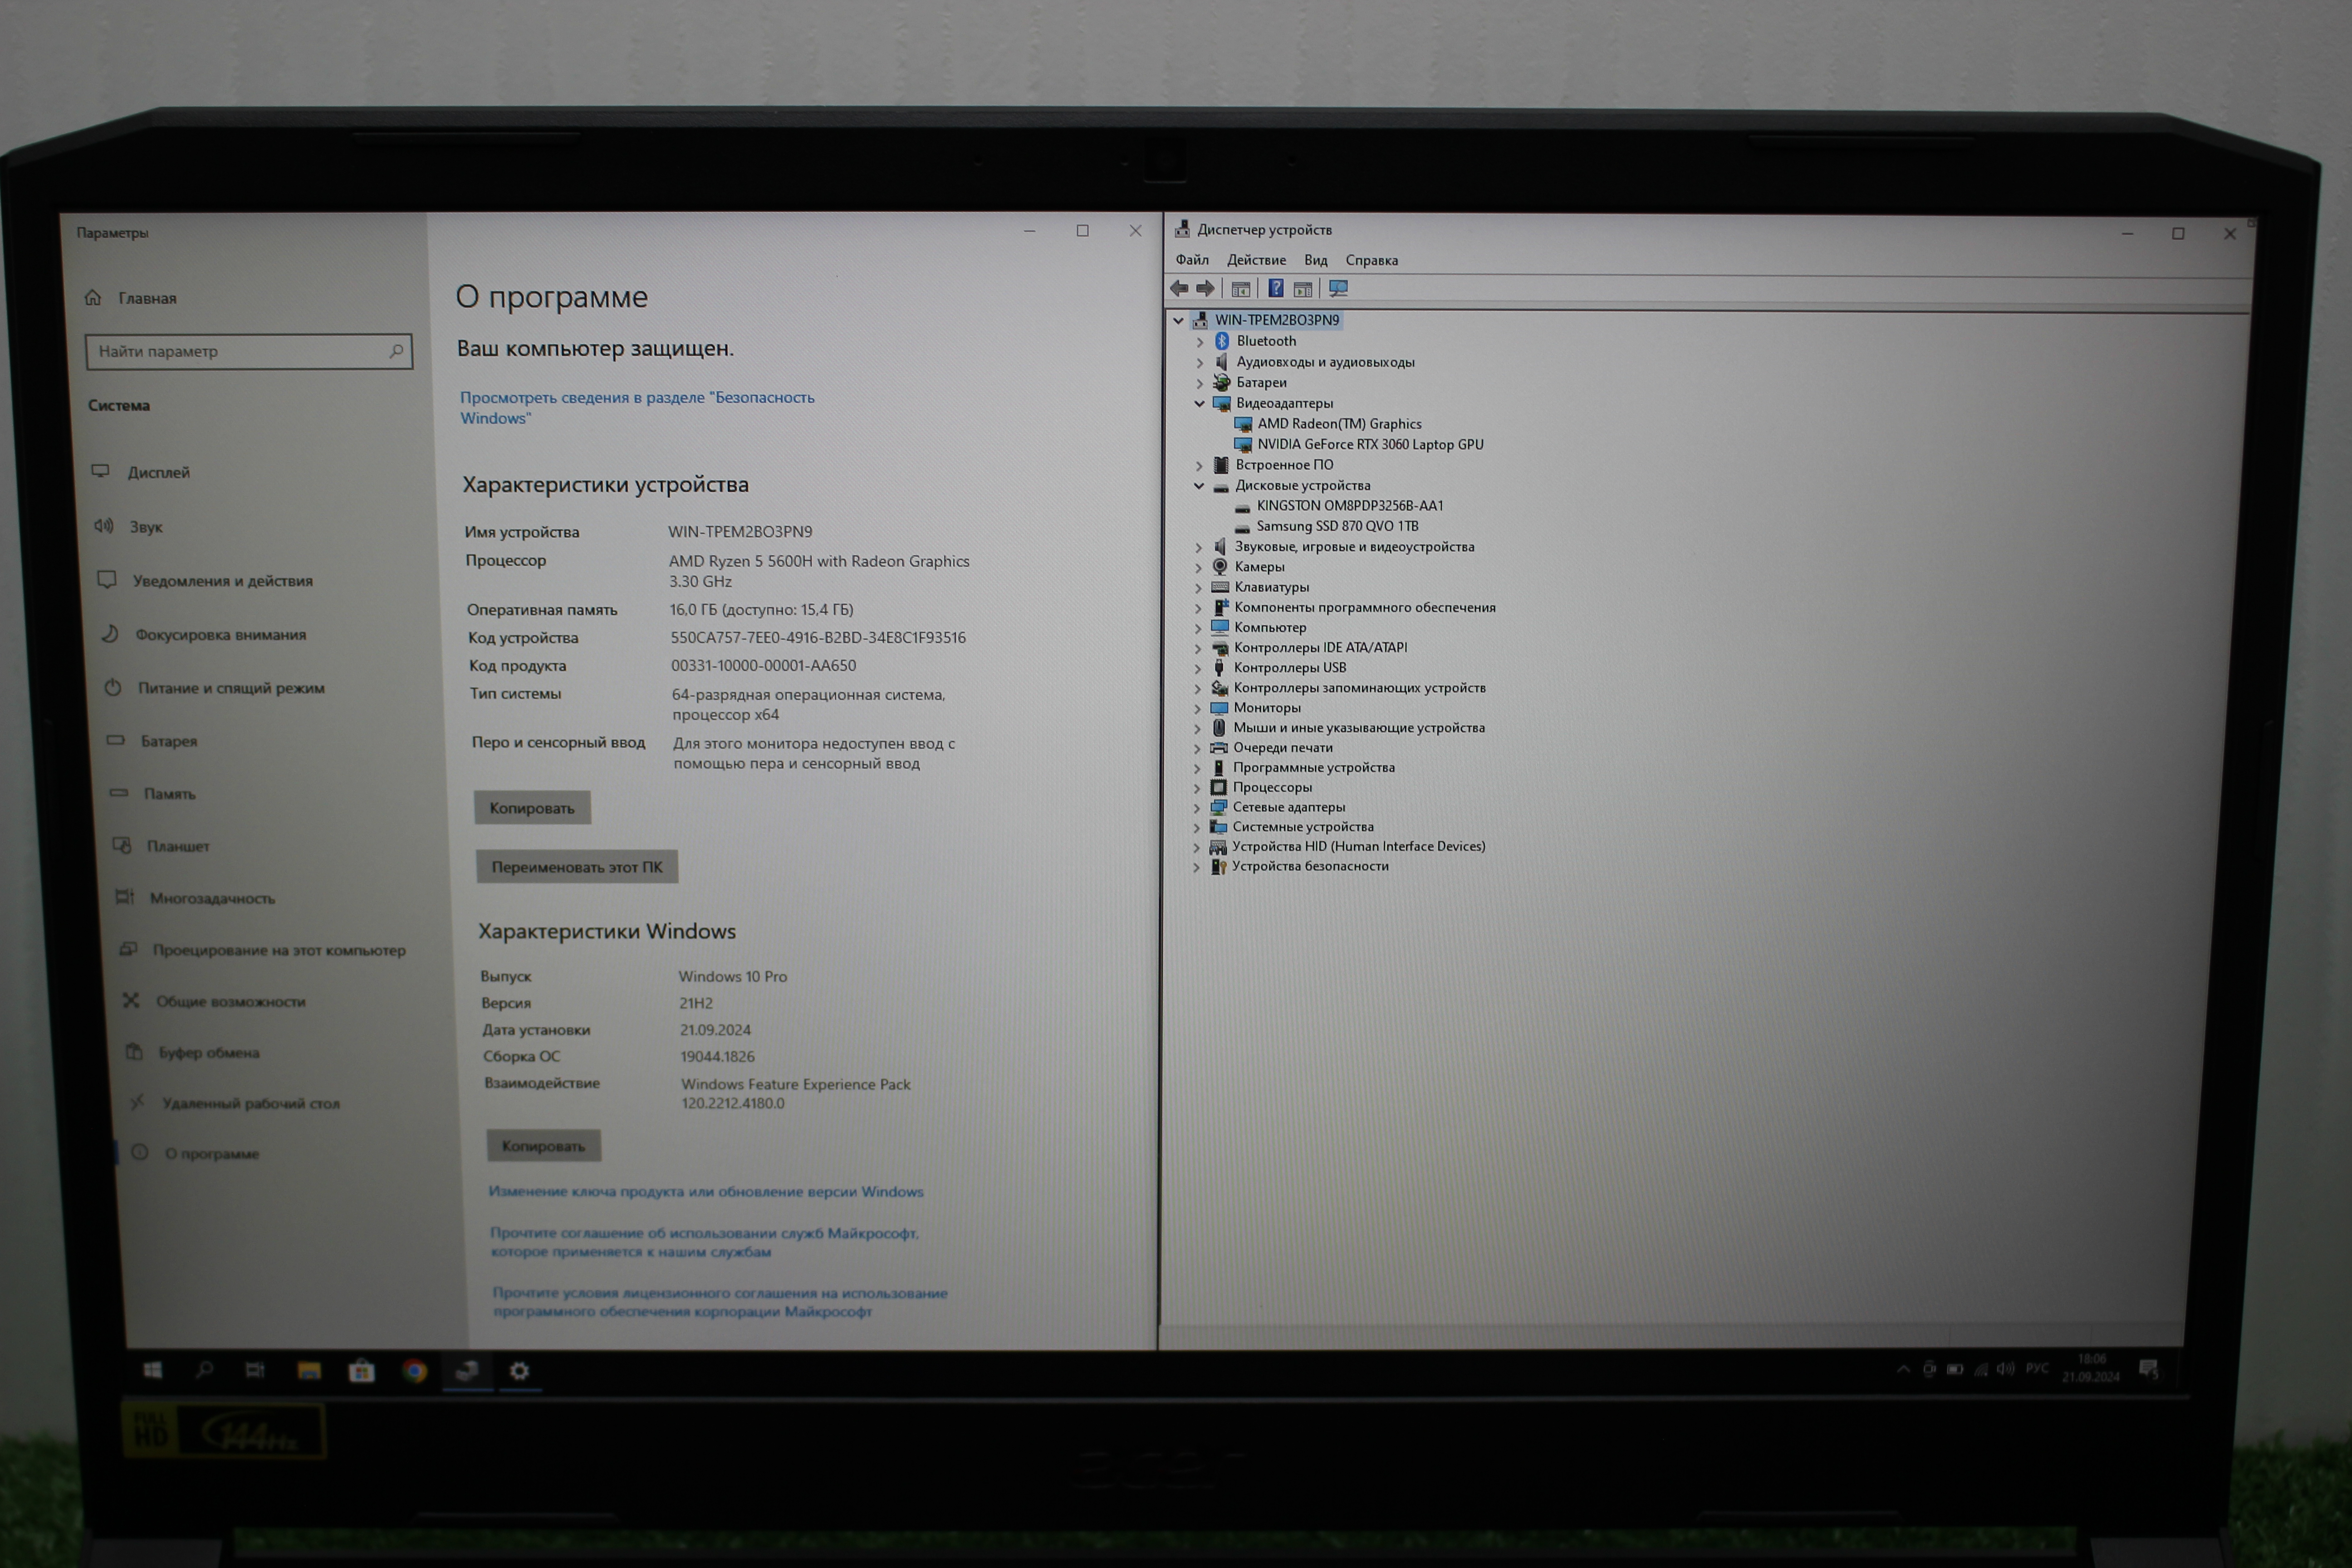Expand the Bluetooth device category
The image size is (2352, 1568).
1200,342
